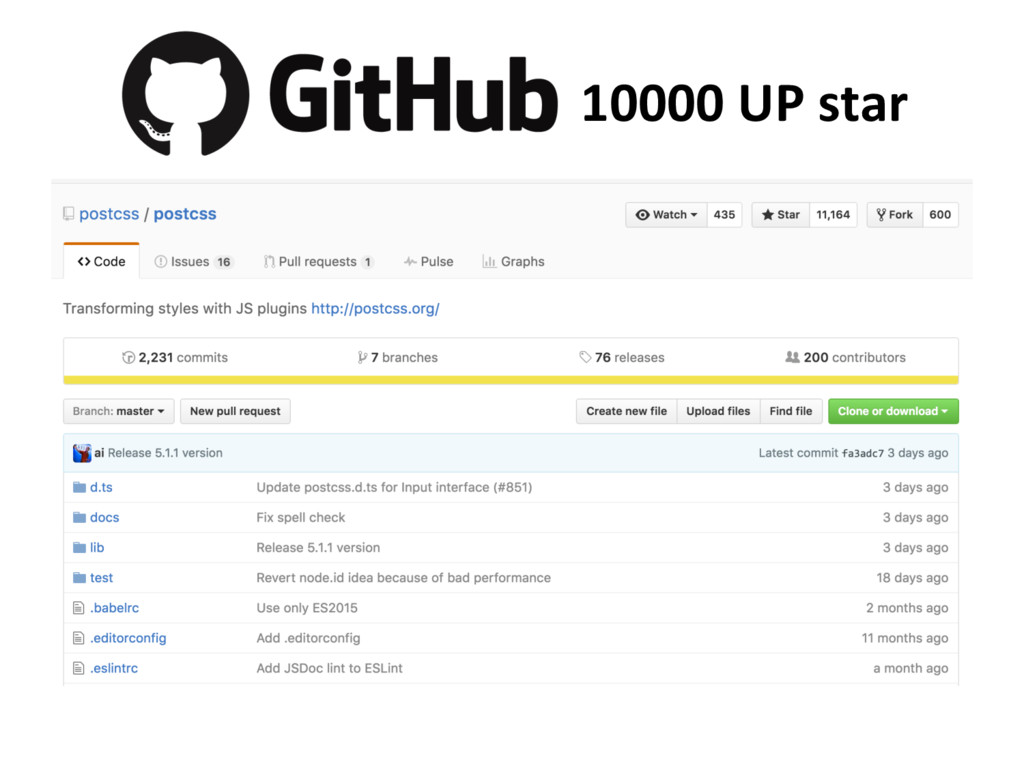Open the .babelrc file

tap(114, 608)
